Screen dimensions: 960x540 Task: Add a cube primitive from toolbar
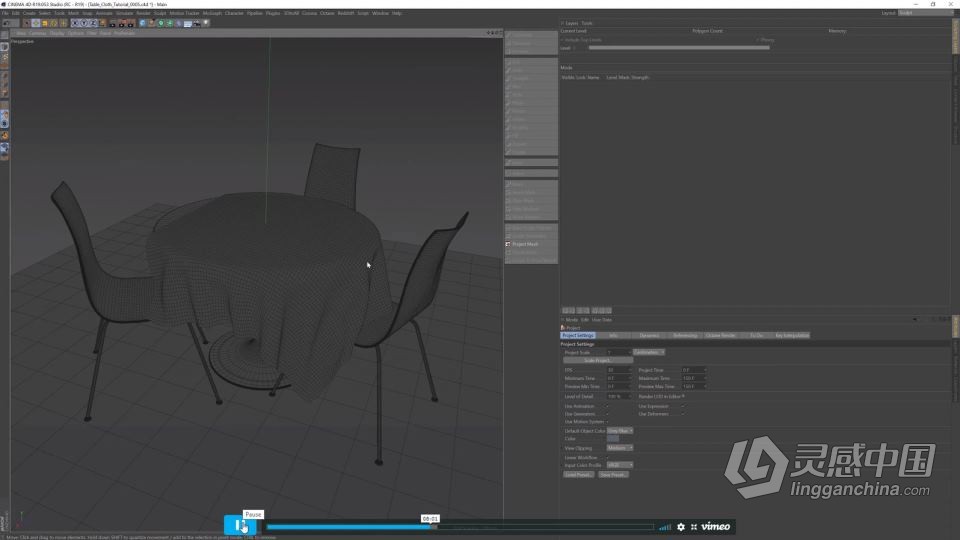pyautogui.click(x=142, y=23)
